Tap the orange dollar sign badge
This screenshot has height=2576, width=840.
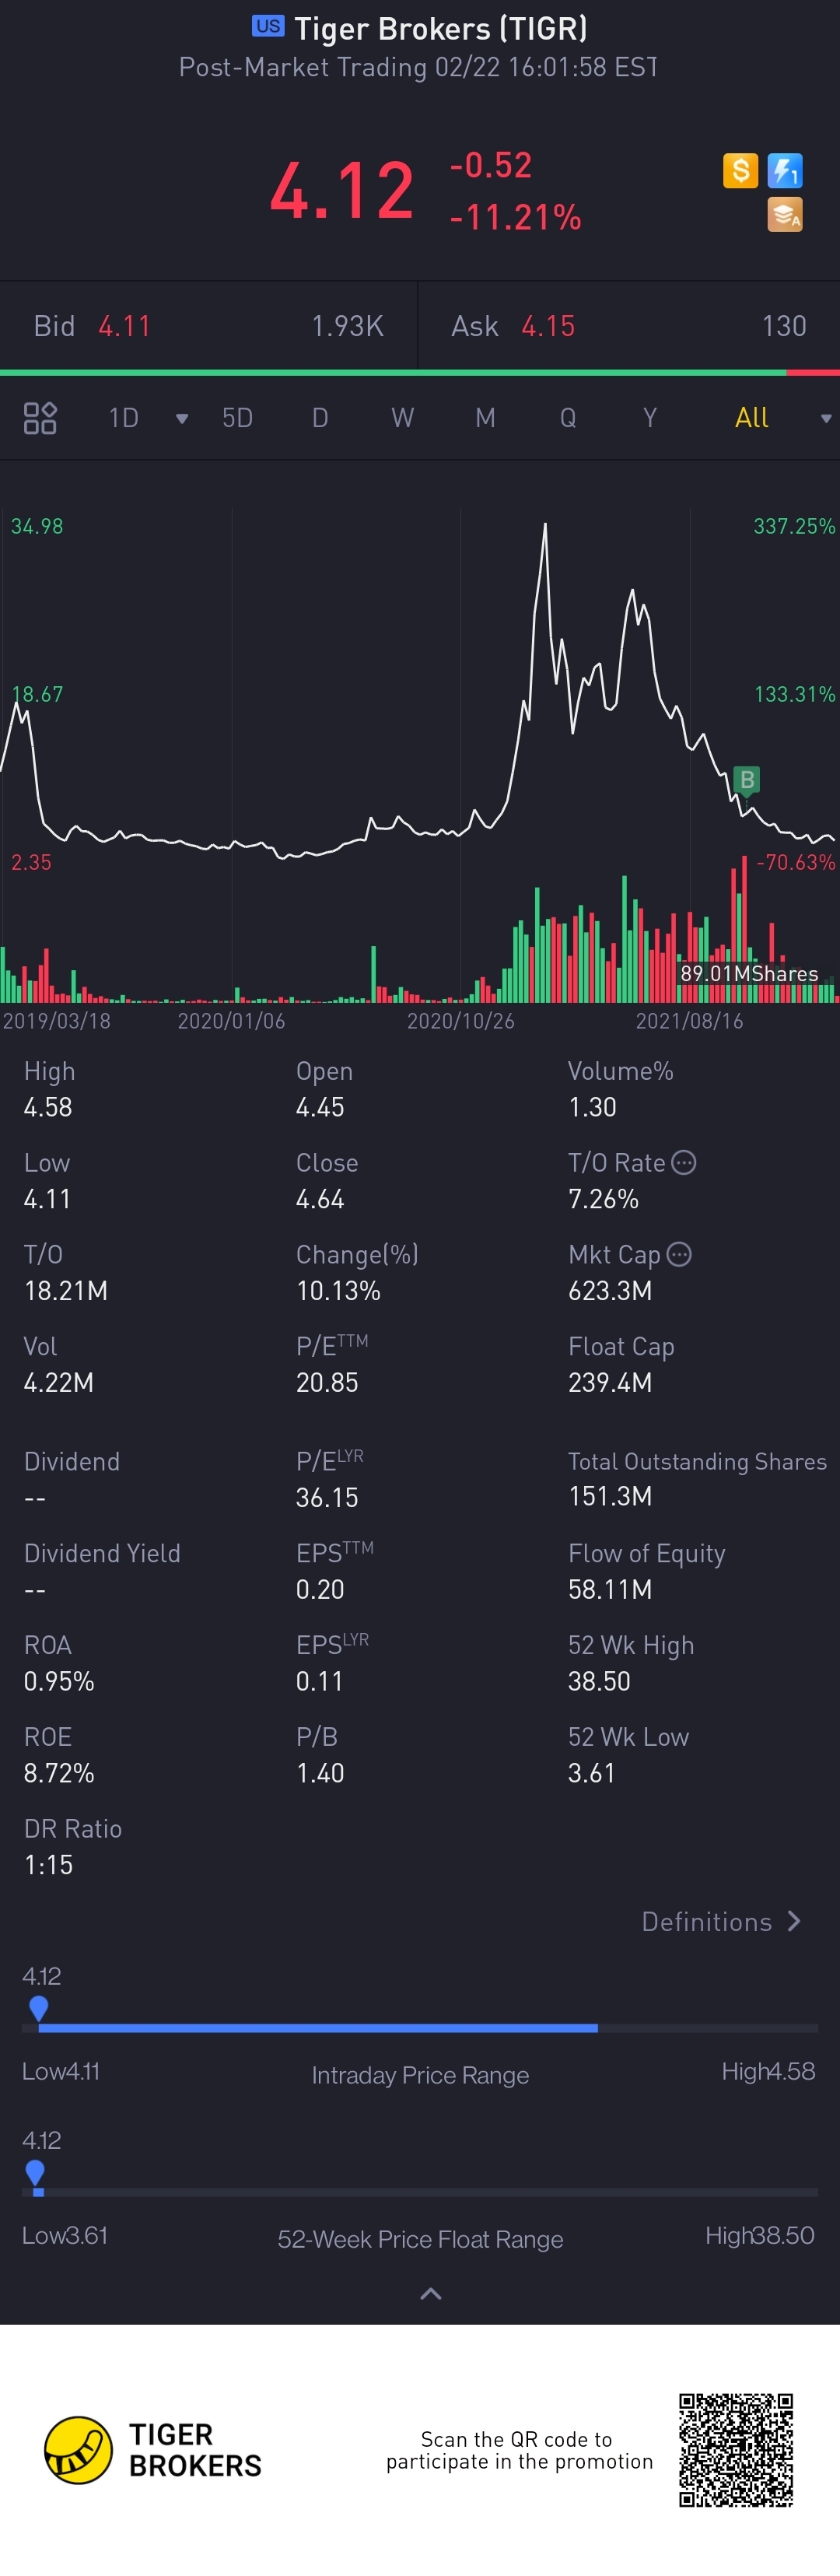740,170
